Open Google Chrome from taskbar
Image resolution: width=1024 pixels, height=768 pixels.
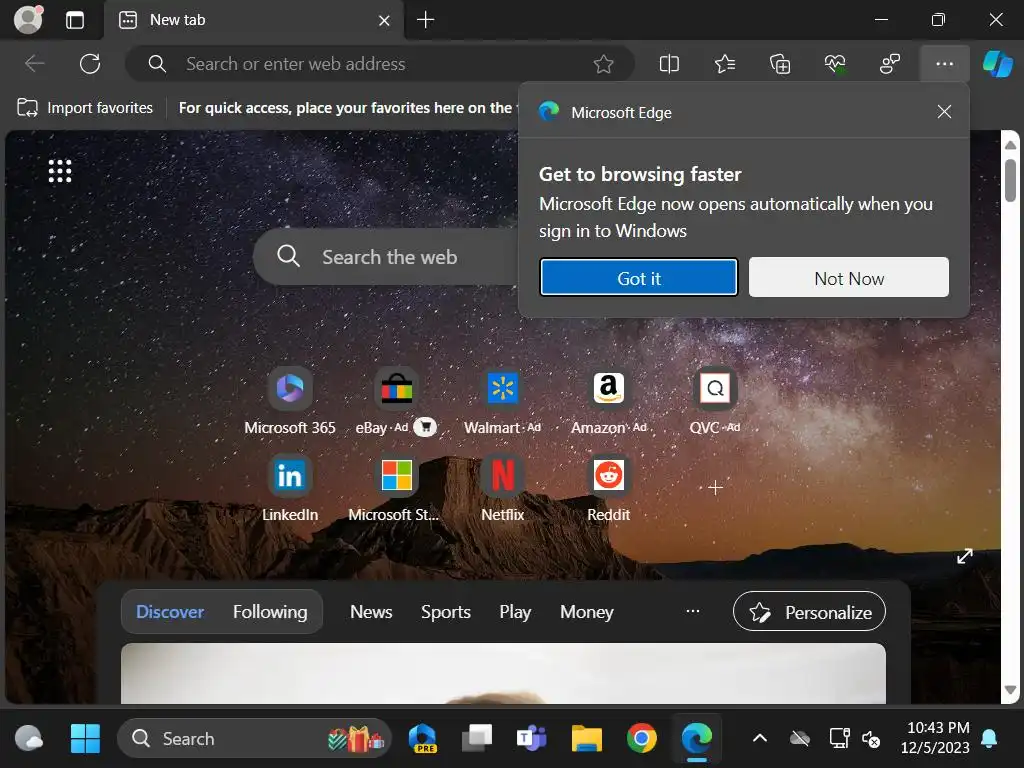641,739
